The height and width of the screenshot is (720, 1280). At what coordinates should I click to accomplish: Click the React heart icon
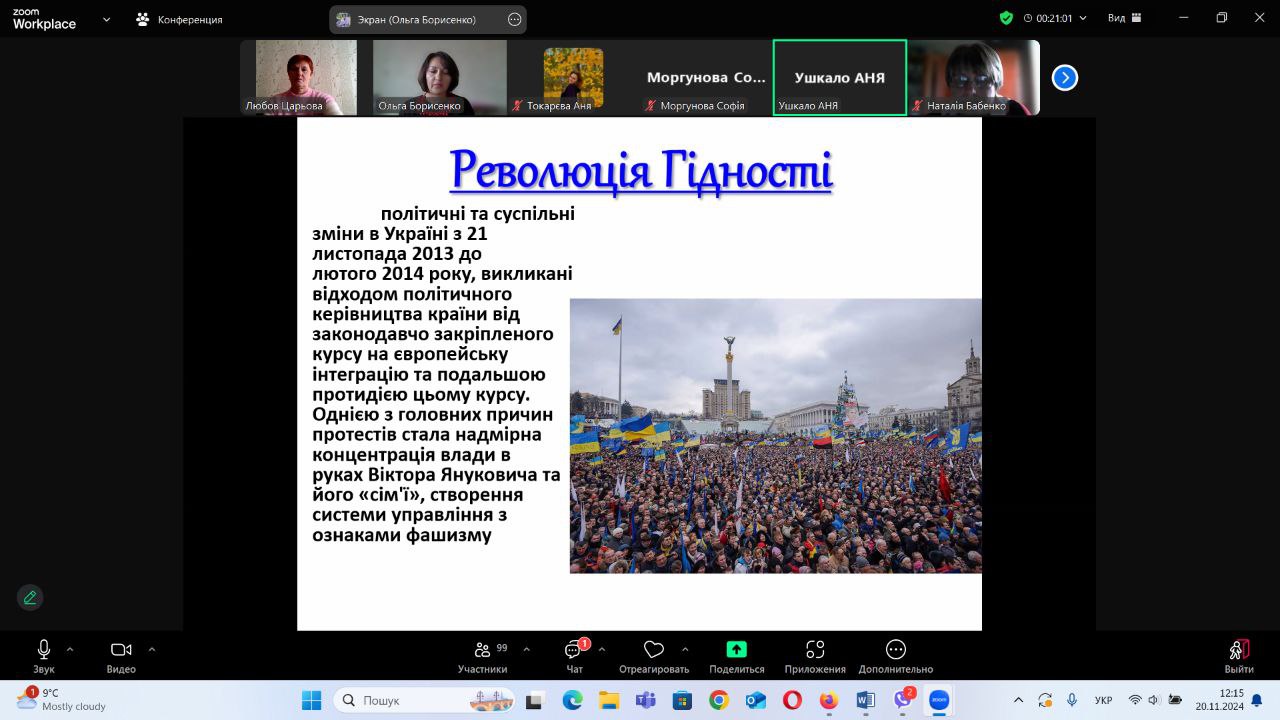(654, 650)
